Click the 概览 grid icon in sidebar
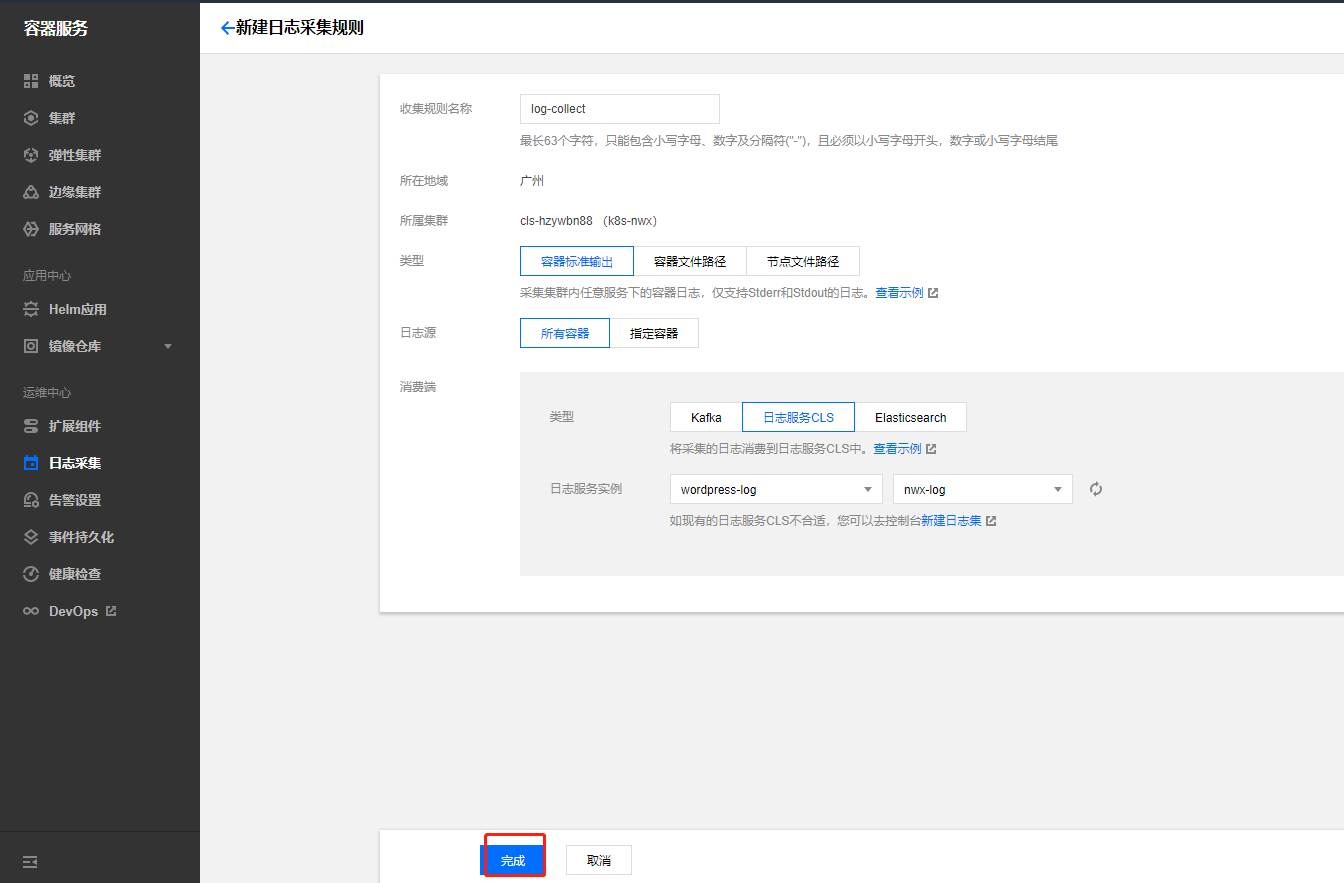This screenshot has width=1344, height=883. click(30, 81)
